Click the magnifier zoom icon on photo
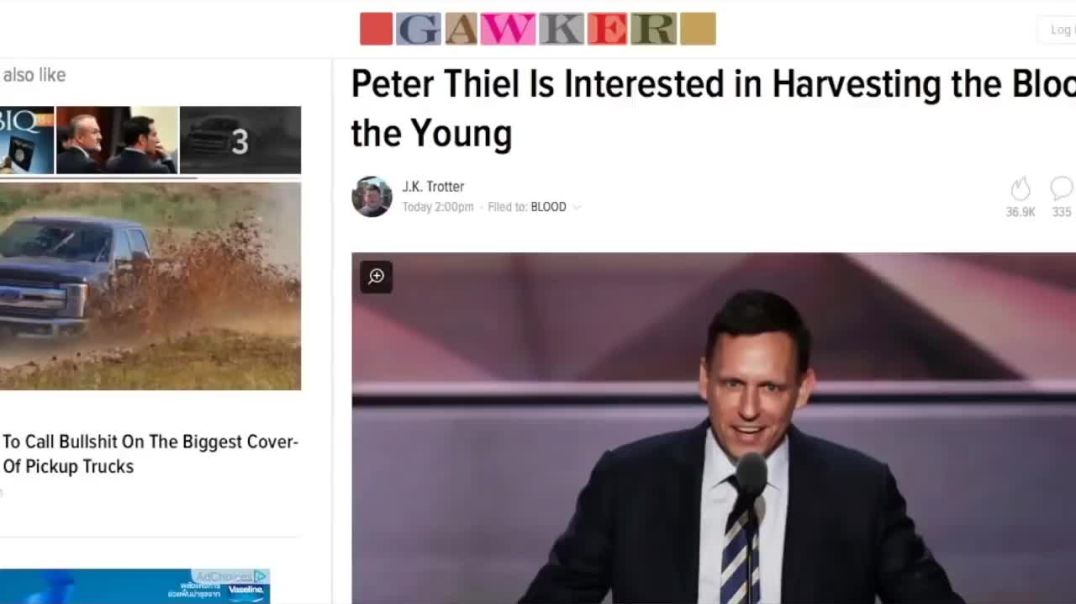Screen dimensions: 1076x604 coord(376,277)
